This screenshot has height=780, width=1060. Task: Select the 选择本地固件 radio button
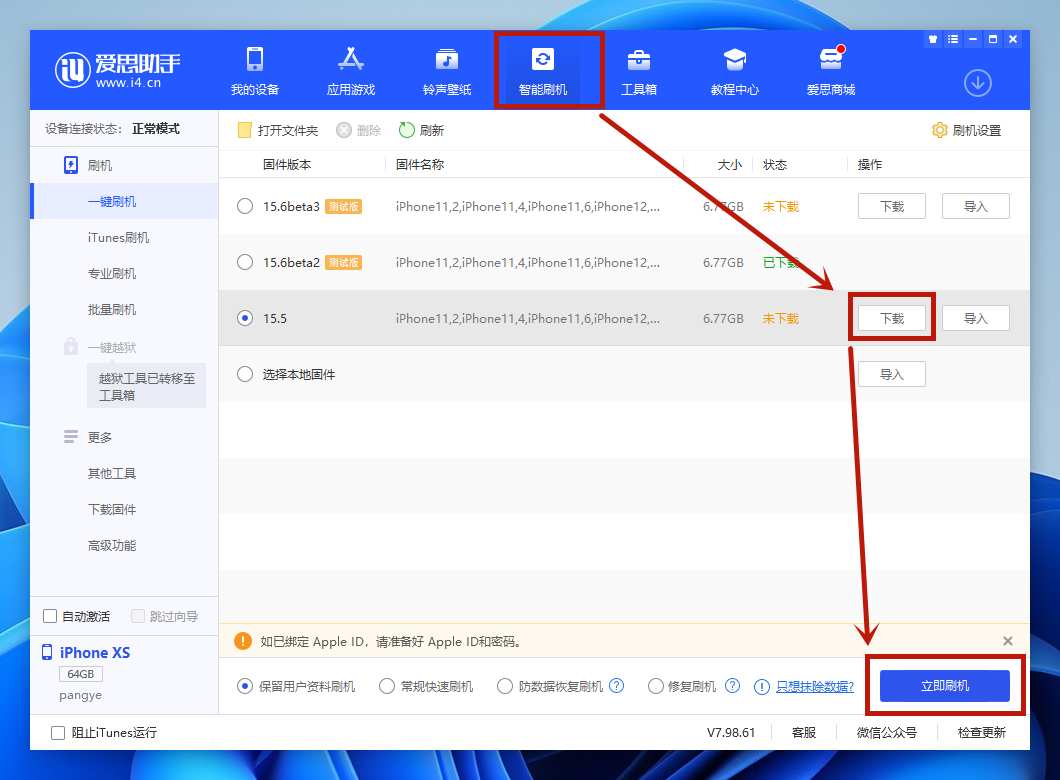[245, 374]
